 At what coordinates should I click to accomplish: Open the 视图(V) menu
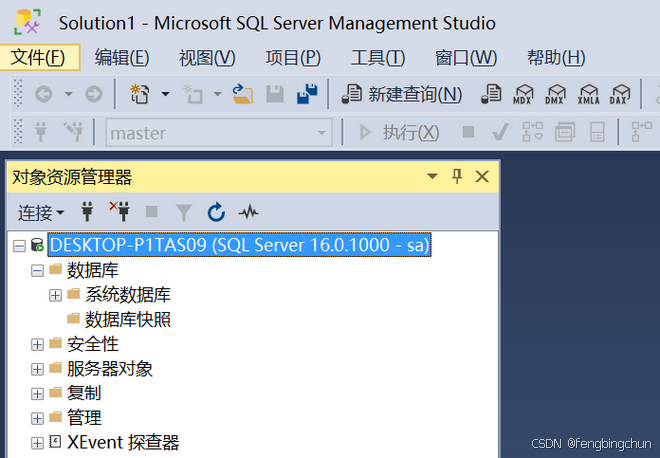click(207, 58)
